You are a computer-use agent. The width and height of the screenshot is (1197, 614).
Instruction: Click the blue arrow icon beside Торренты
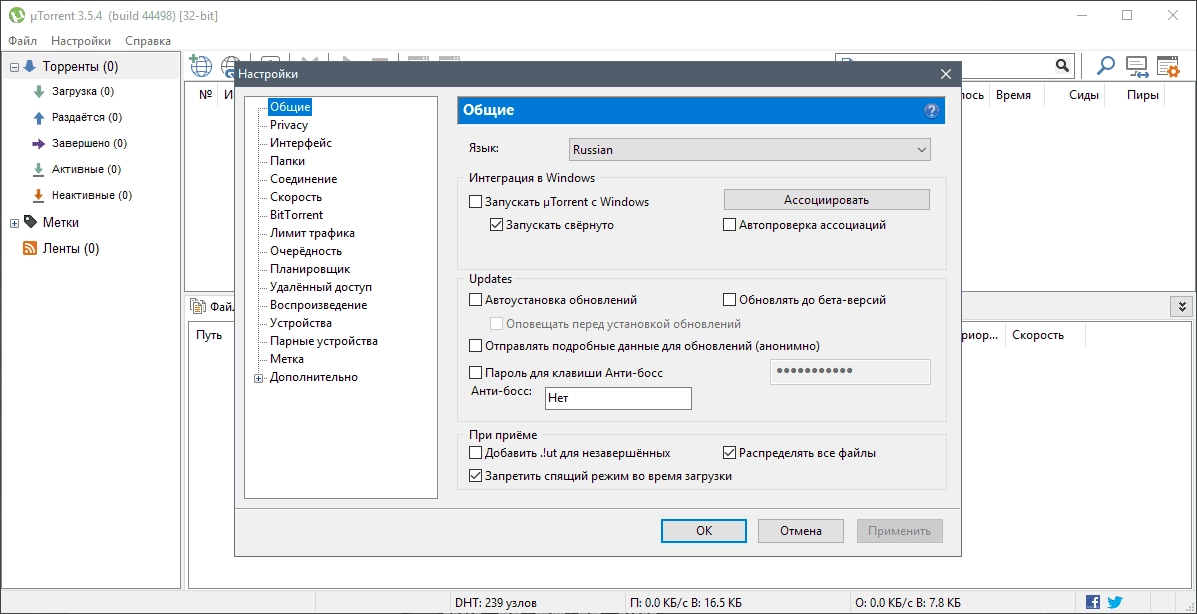tap(31, 66)
